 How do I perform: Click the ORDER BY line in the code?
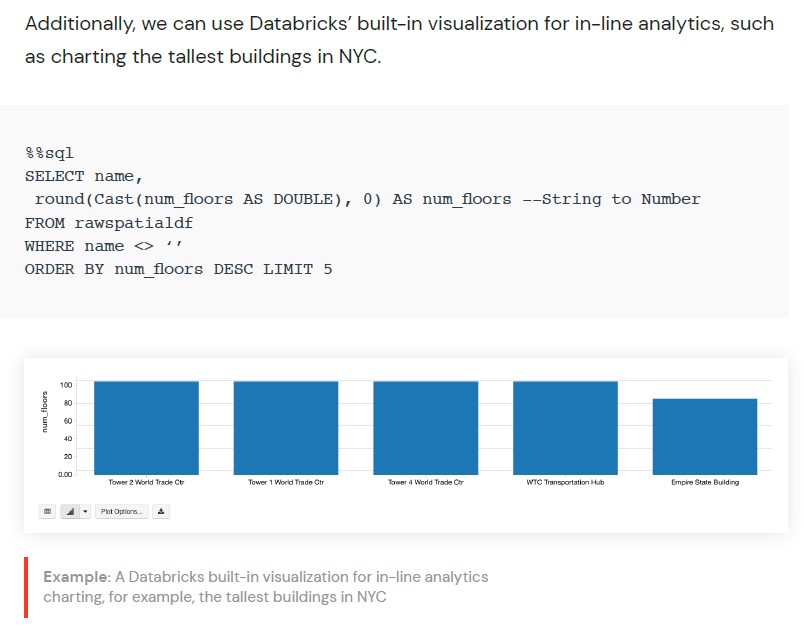178,269
